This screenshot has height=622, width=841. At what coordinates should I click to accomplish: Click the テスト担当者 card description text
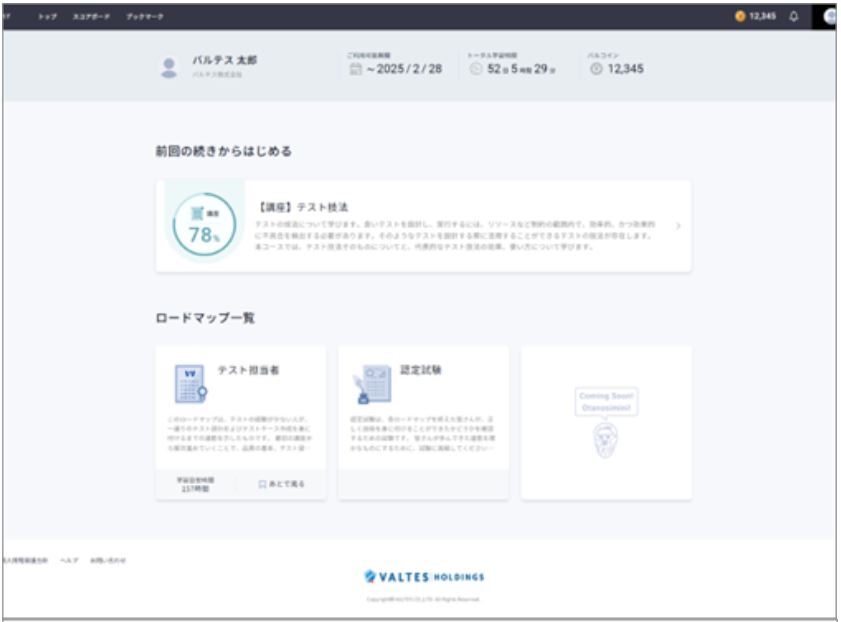[x=240, y=433]
